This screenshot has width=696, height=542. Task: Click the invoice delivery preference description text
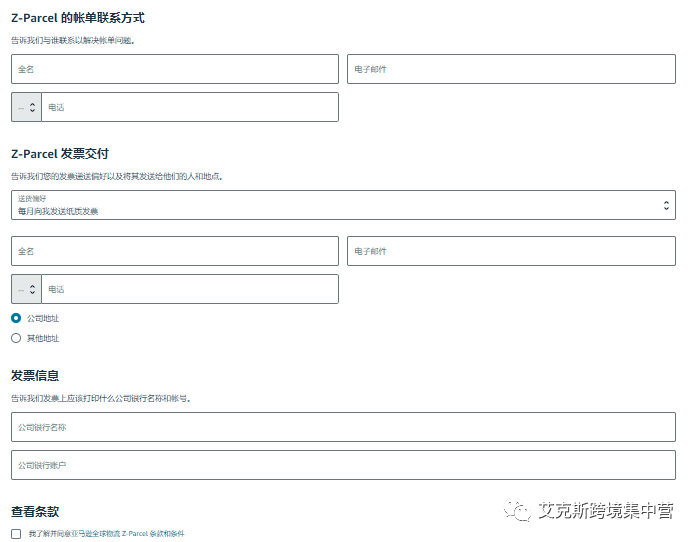[117, 177]
